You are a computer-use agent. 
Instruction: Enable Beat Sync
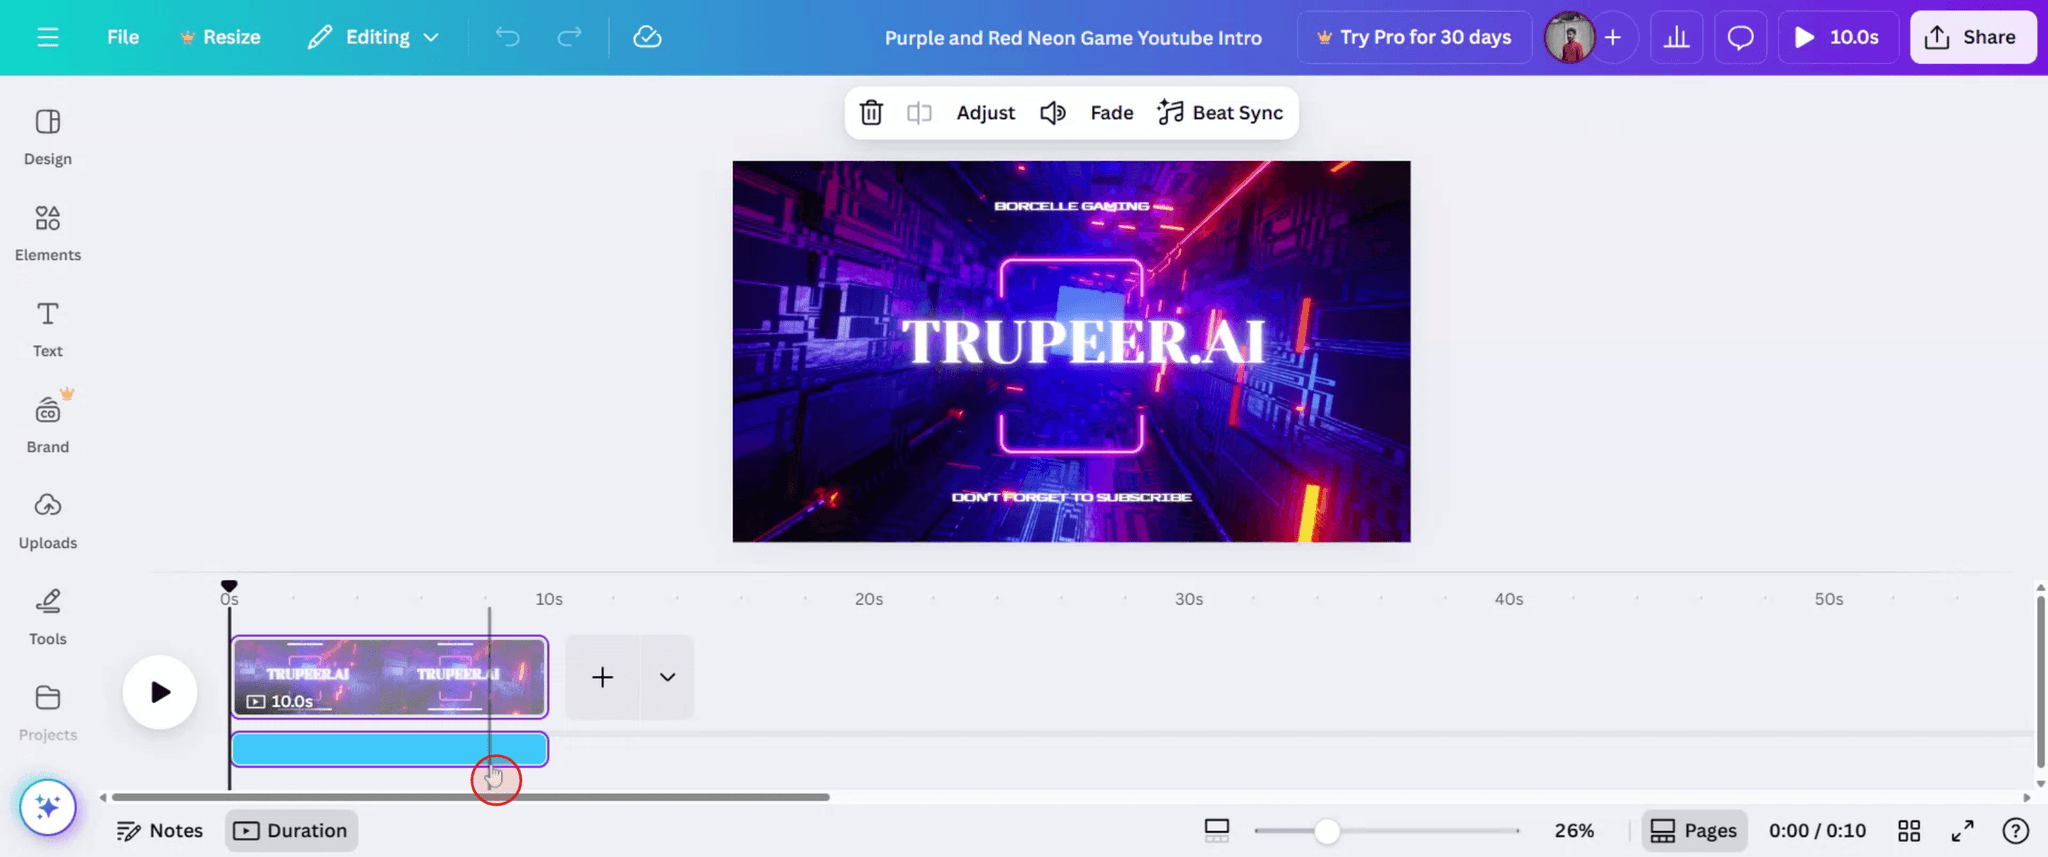click(x=1220, y=113)
